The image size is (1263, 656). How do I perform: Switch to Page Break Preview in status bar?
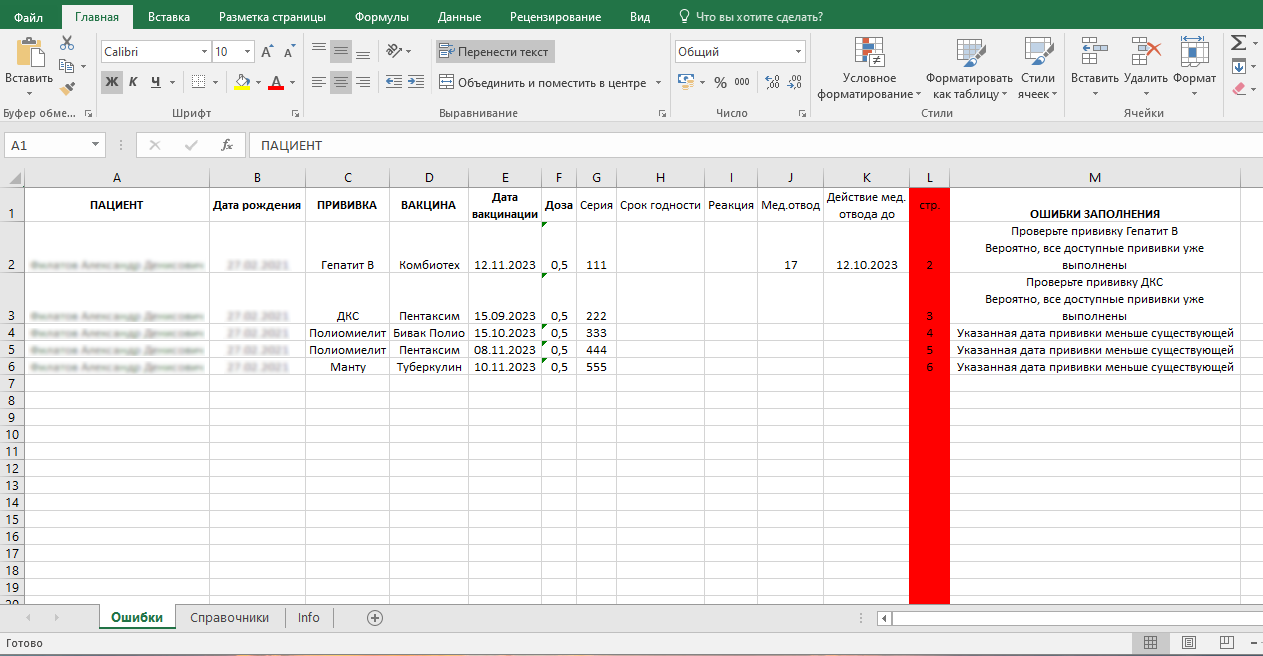(1227, 642)
